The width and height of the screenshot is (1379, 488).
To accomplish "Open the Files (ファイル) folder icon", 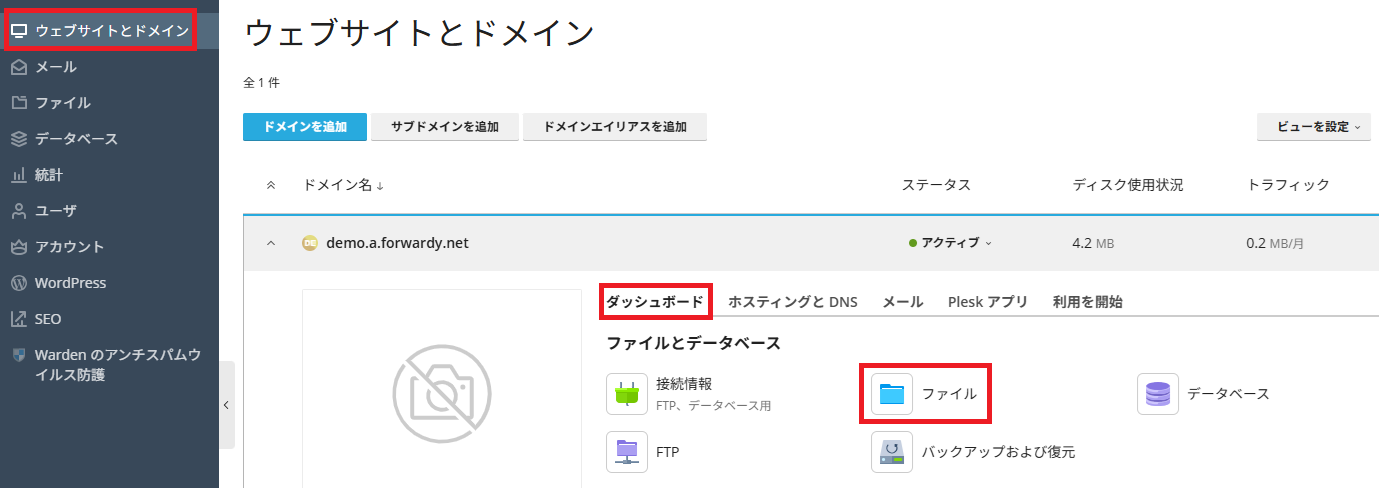I will (891, 394).
